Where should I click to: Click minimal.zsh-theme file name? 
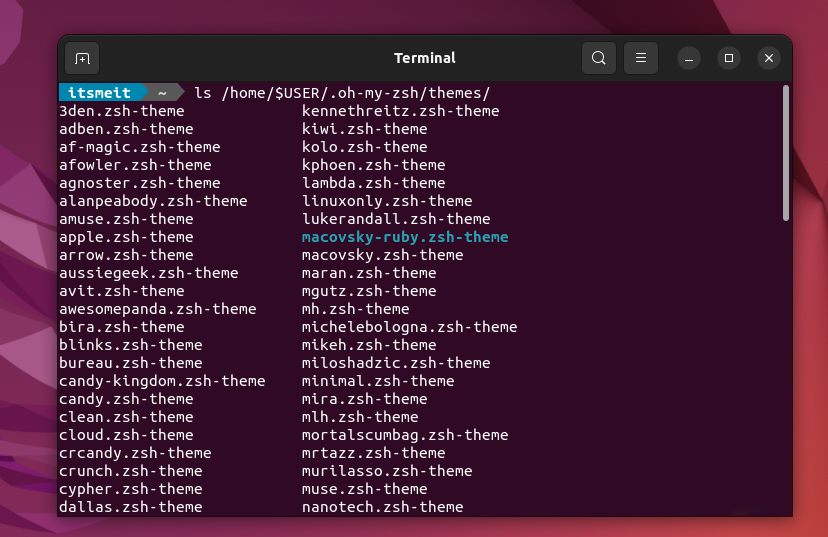click(378, 381)
